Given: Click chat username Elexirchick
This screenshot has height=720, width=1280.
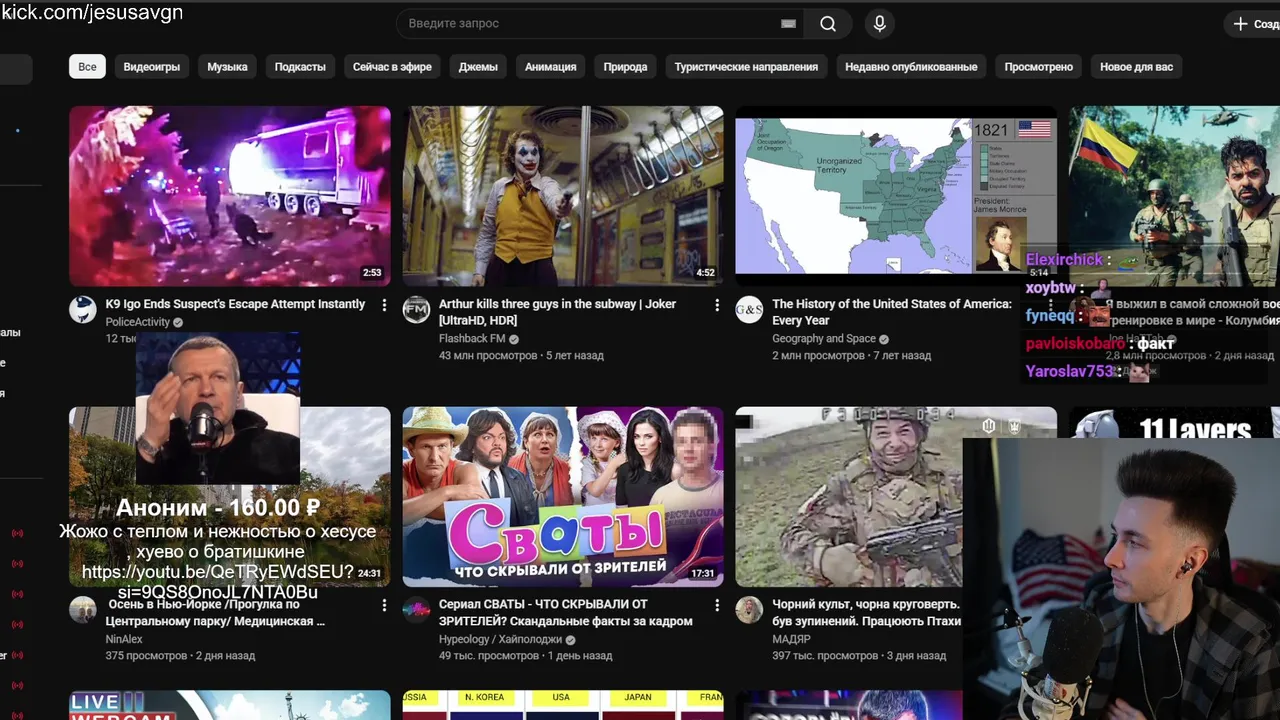Looking at the screenshot, I should (x=1064, y=260).
